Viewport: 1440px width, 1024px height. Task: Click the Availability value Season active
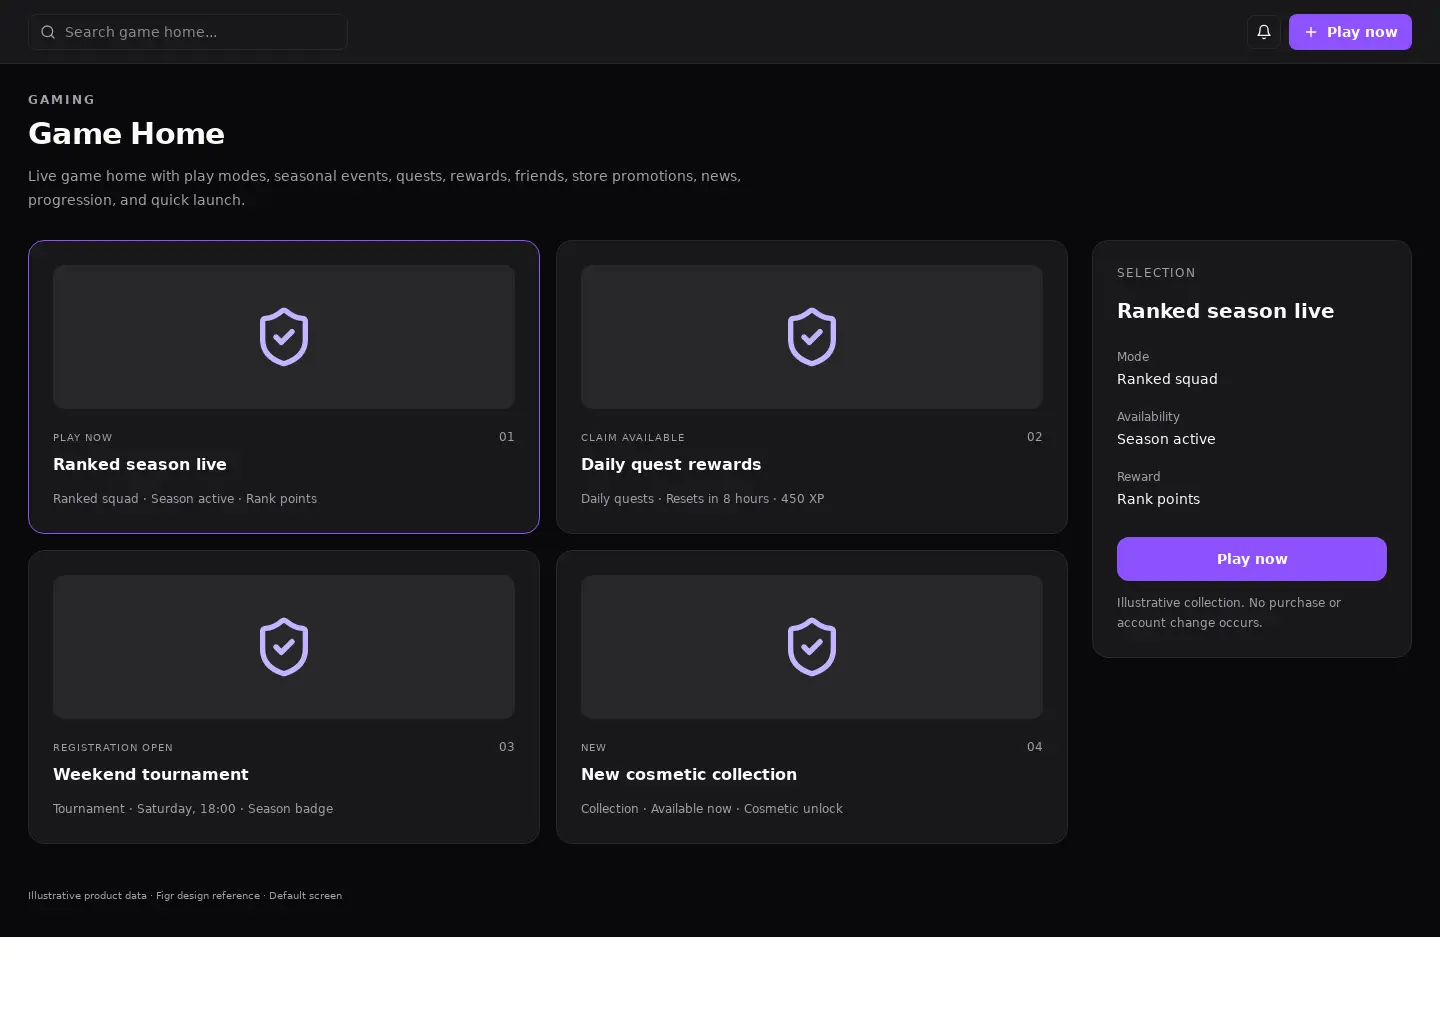point(1166,439)
